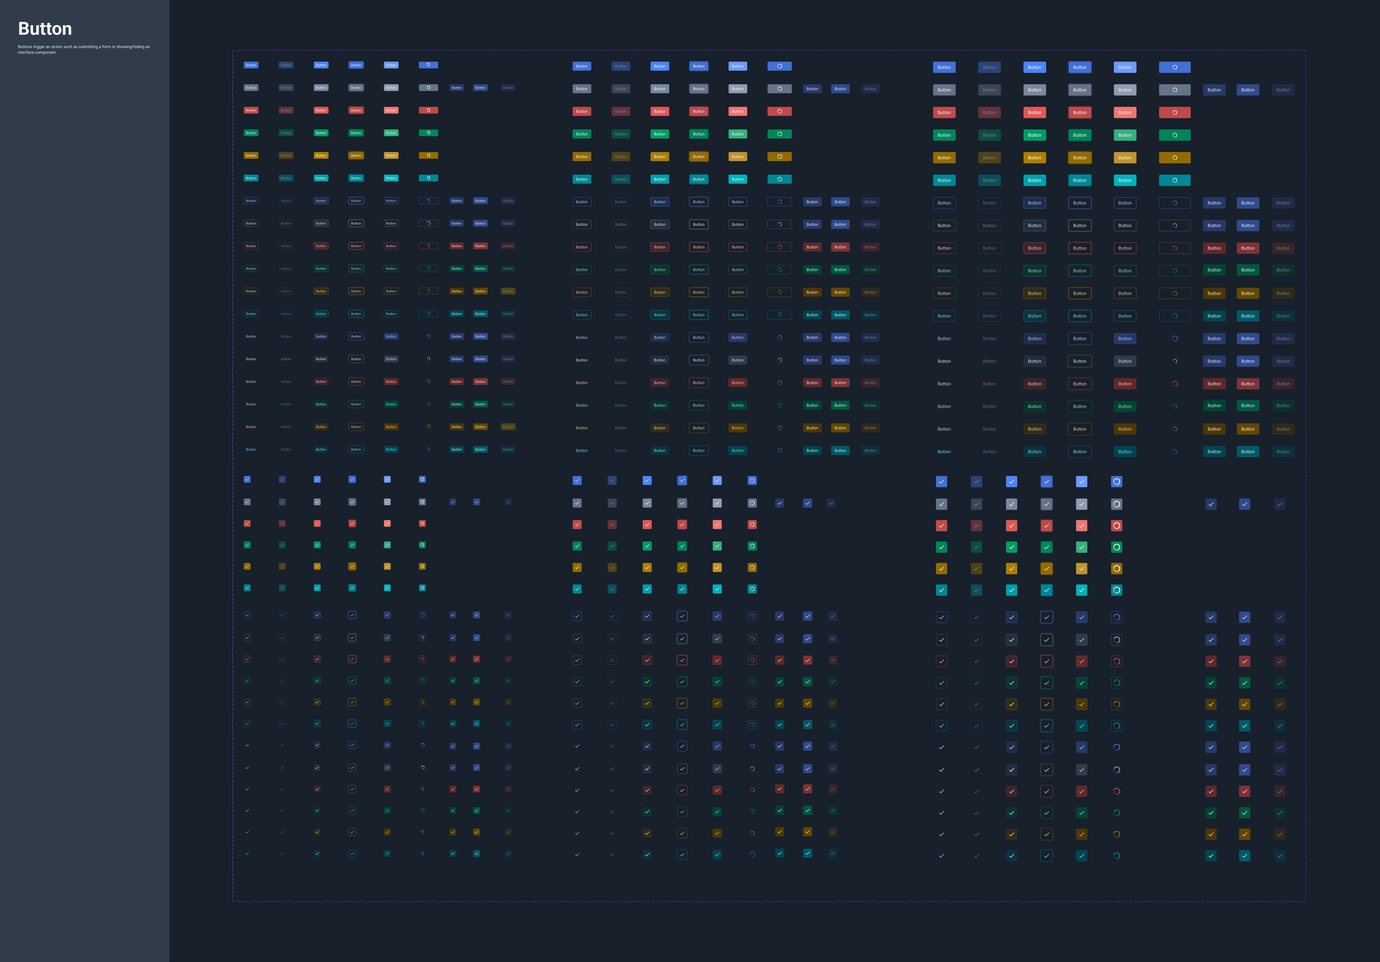1380x962 pixels.
Task: Select the smallest group's solid teal square spinner icon
Action: (422, 588)
